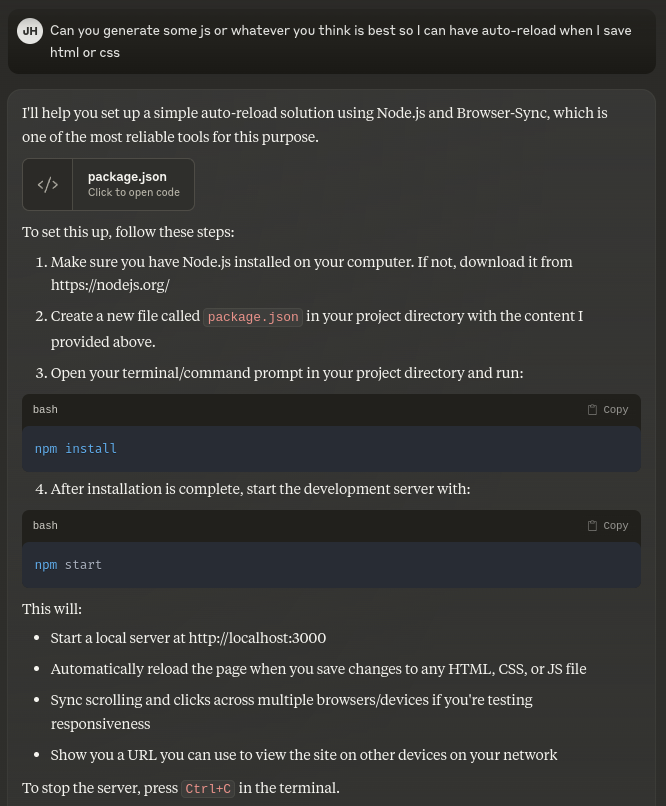Click step 1 'Make sure you have Node.js' text
Viewport: 666px width, 806px height.
click(x=311, y=273)
